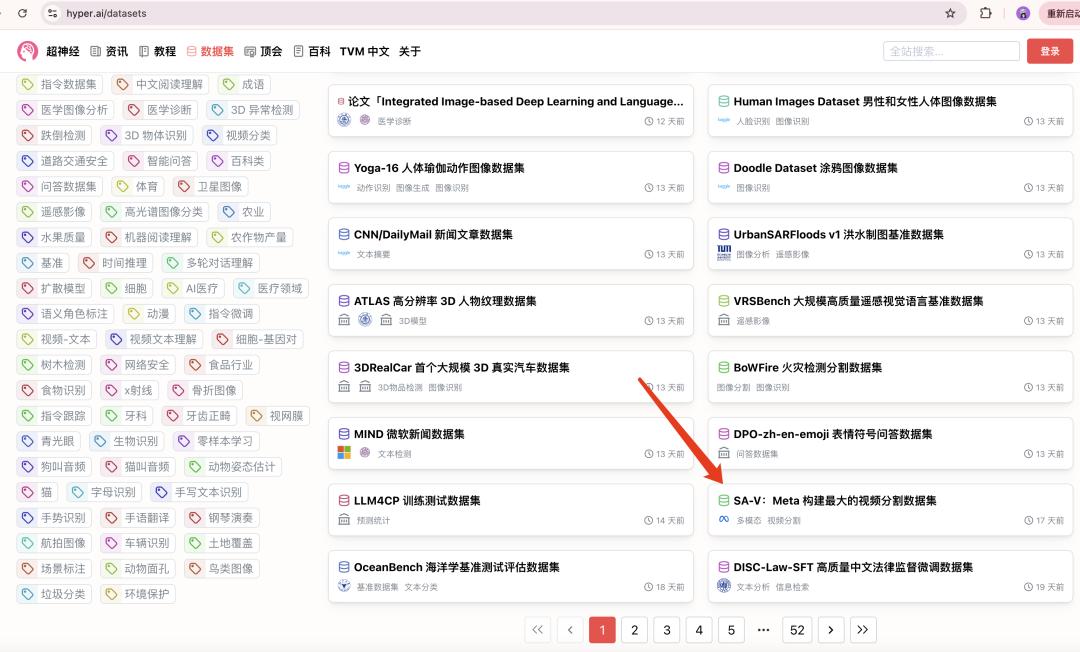Image resolution: width=1080 pixels, height=652 pixels.
Task: Click the first institution icon on ATLAS card
Action: 344,320
